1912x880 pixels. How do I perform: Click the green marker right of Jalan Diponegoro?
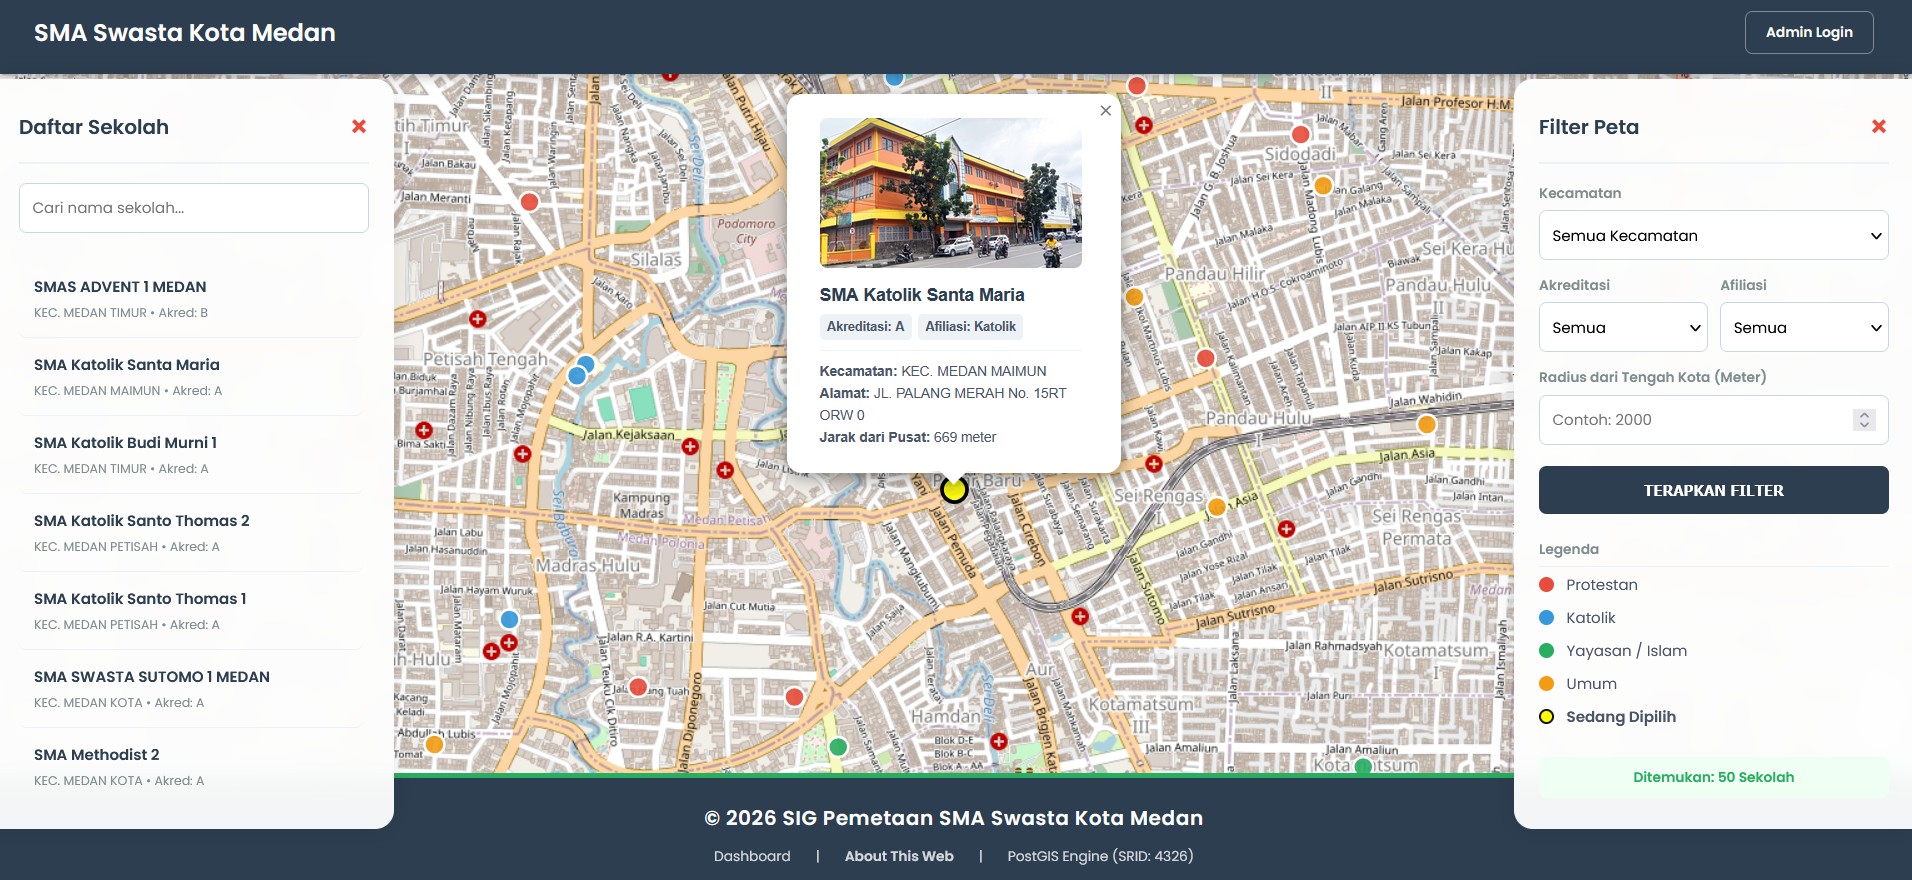[838, 747]
